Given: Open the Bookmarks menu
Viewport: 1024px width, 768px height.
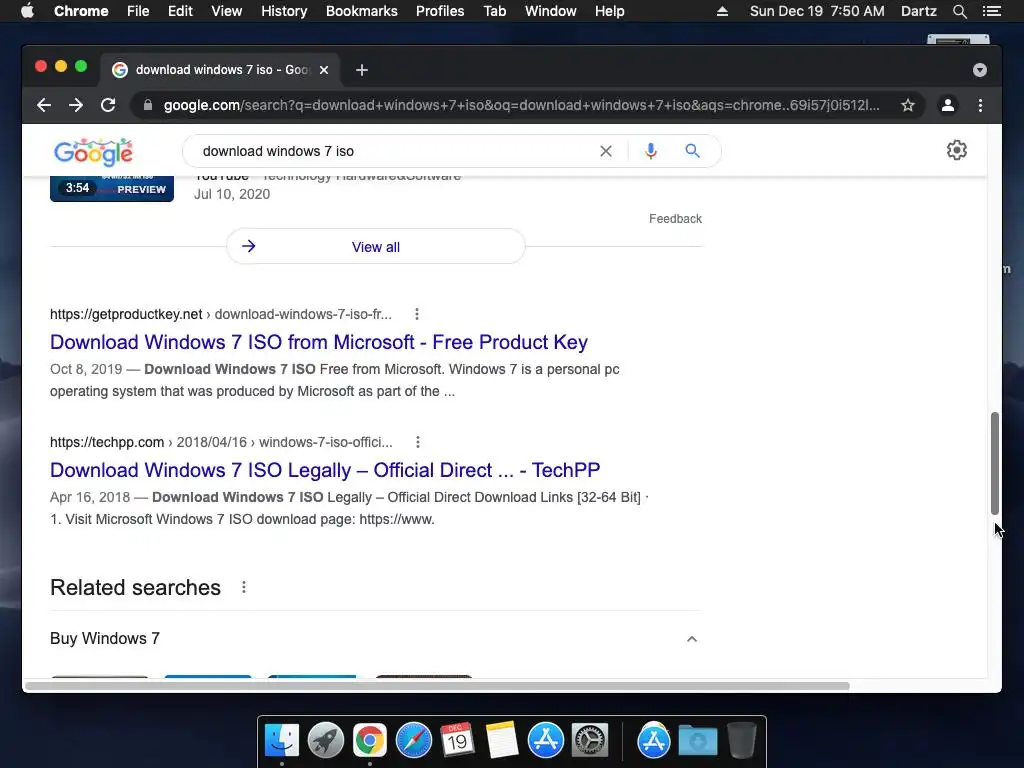Looking at the screenshot, I should pos(362,11).
